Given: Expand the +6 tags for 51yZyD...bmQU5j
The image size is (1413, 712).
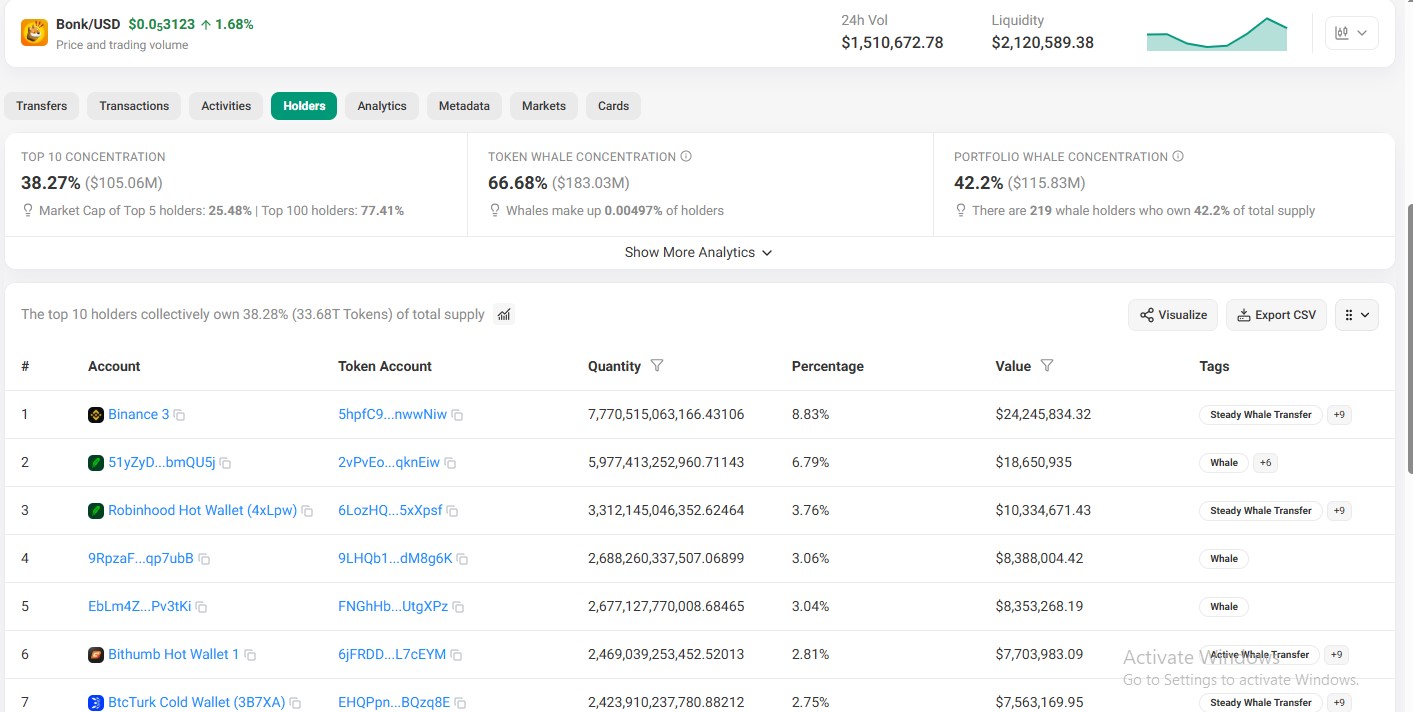Looking at the screenshot, I should (x=1265, y=462).
